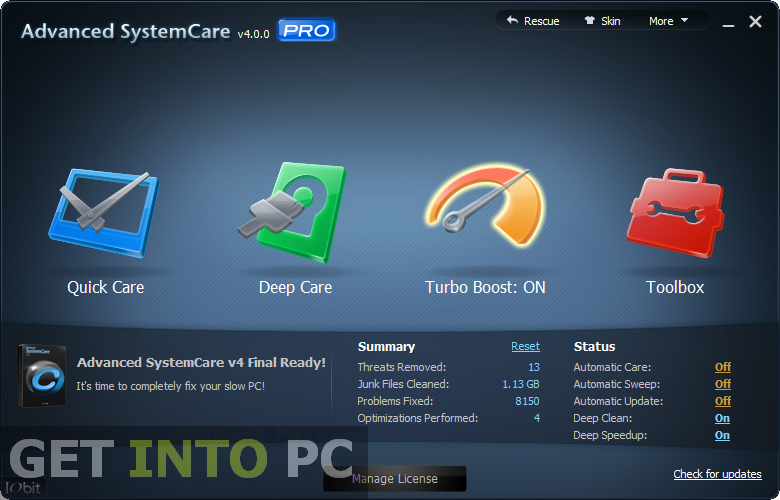Screen dimensions: 780x500
Task: Click 'Advanced SystemCare v4 Final Ready!' headline
Action: tap(201, 363)
